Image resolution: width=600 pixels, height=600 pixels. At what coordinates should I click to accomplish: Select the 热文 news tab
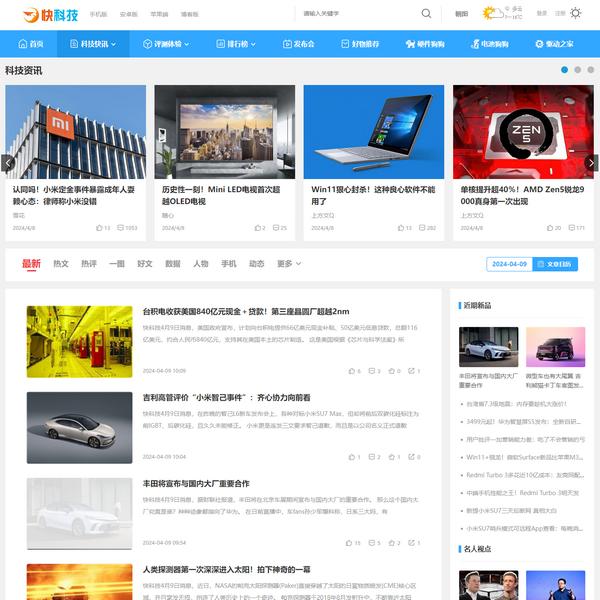(x=61, y=264)
